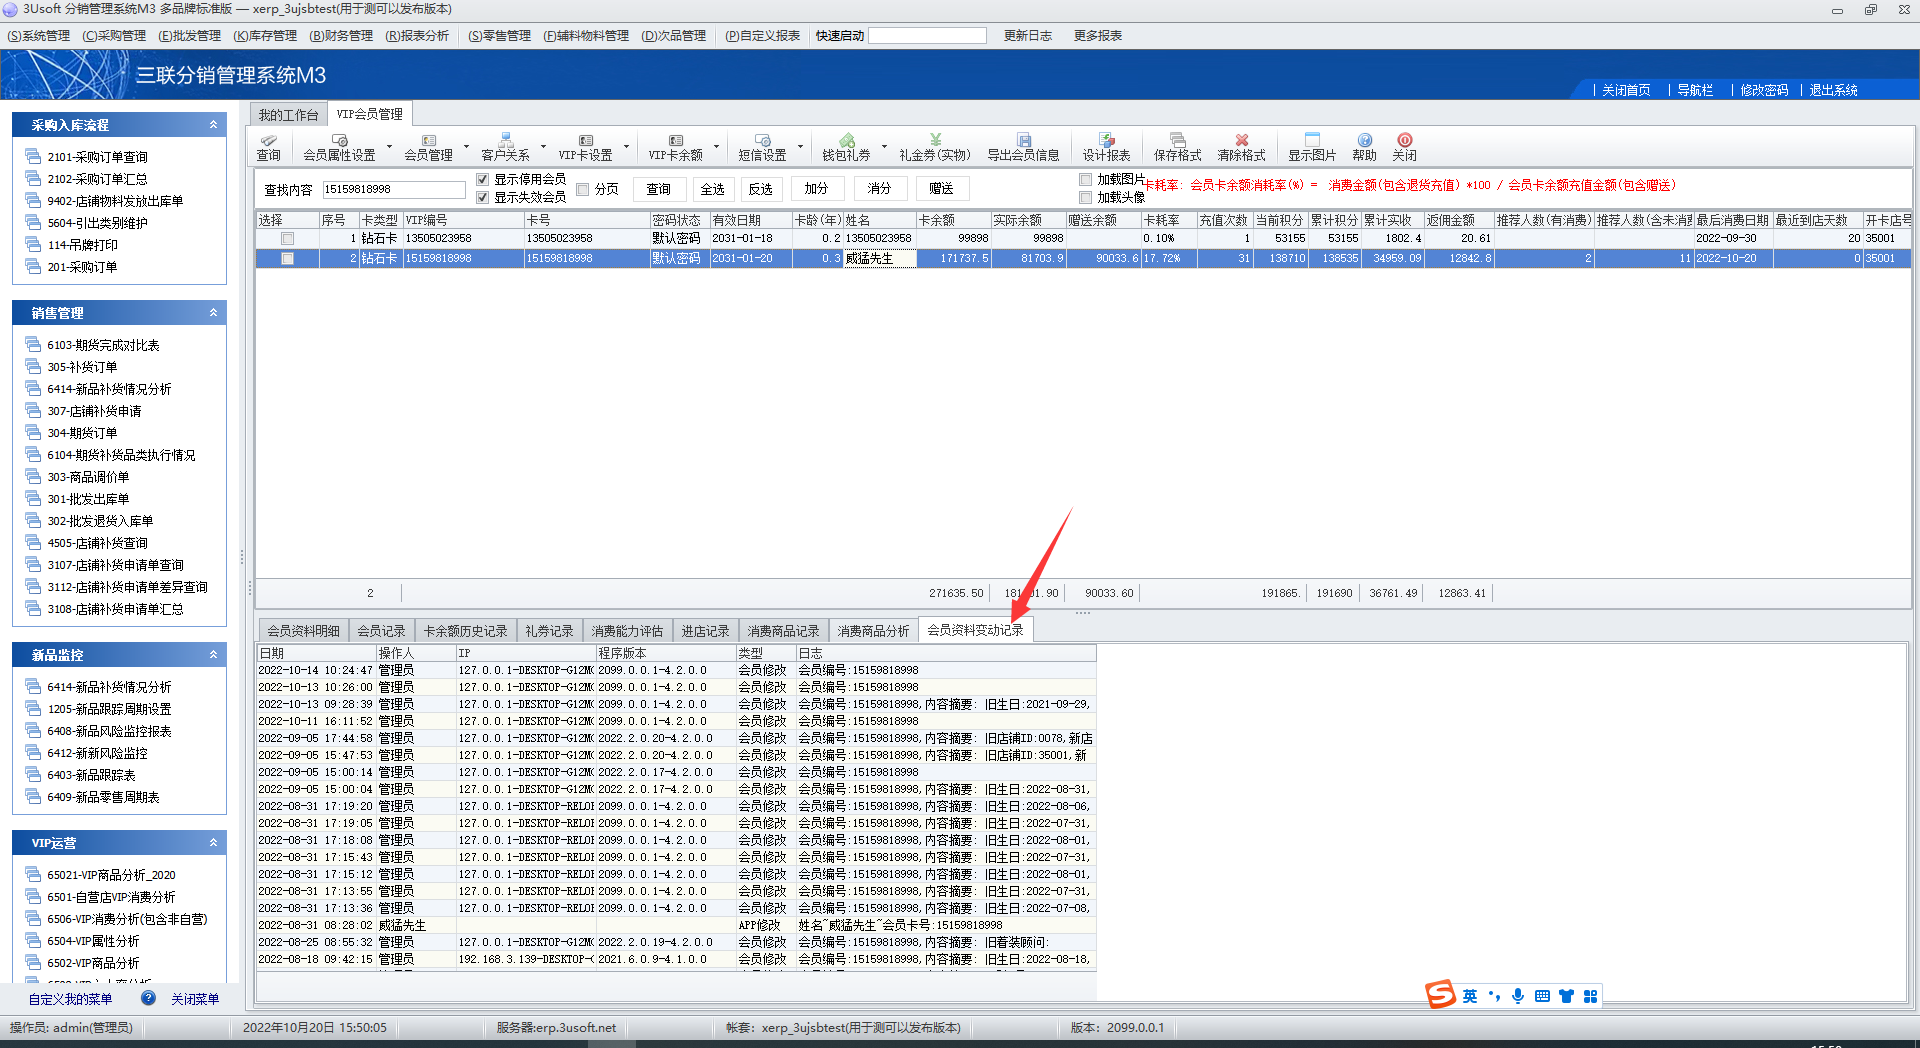Click the 快速启动 input box
Viewport: 1920px width, 1048px height.
point(927,36)
